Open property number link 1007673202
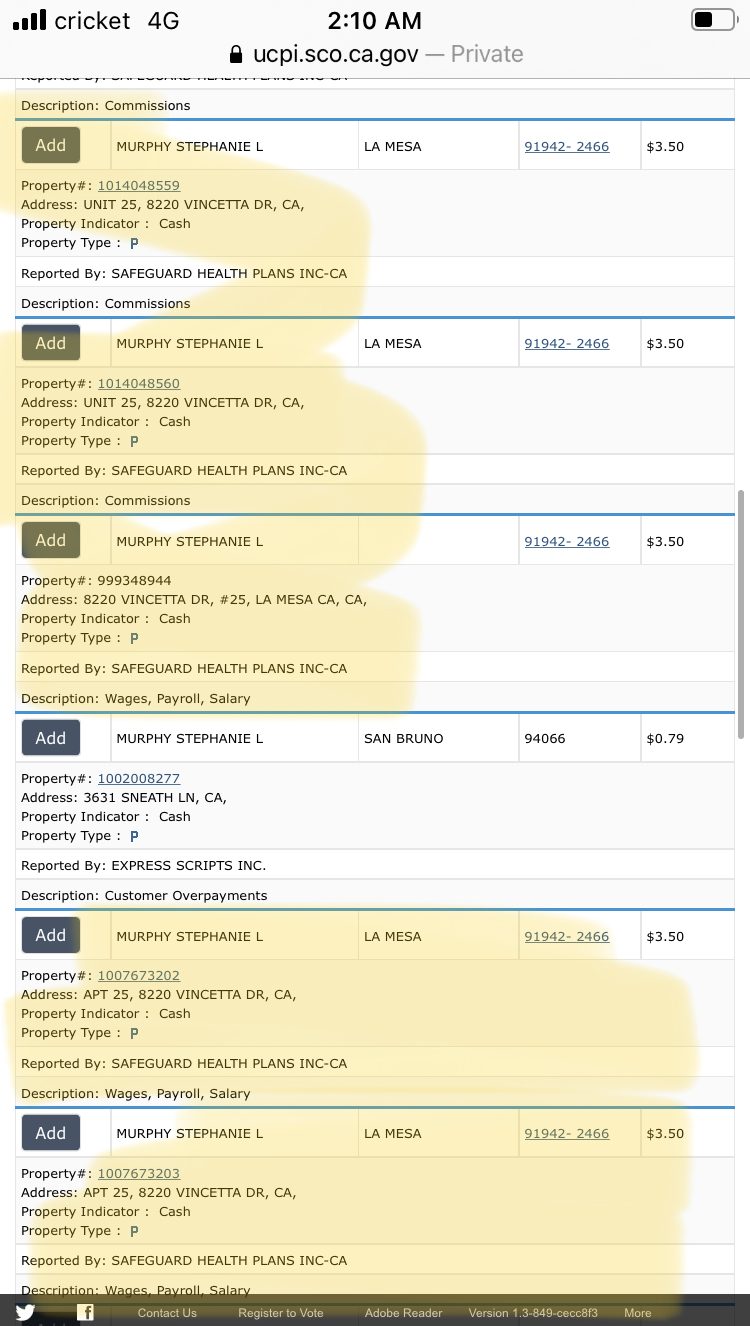This screenshot has width=750, height=1326. (x=139, y=976)
